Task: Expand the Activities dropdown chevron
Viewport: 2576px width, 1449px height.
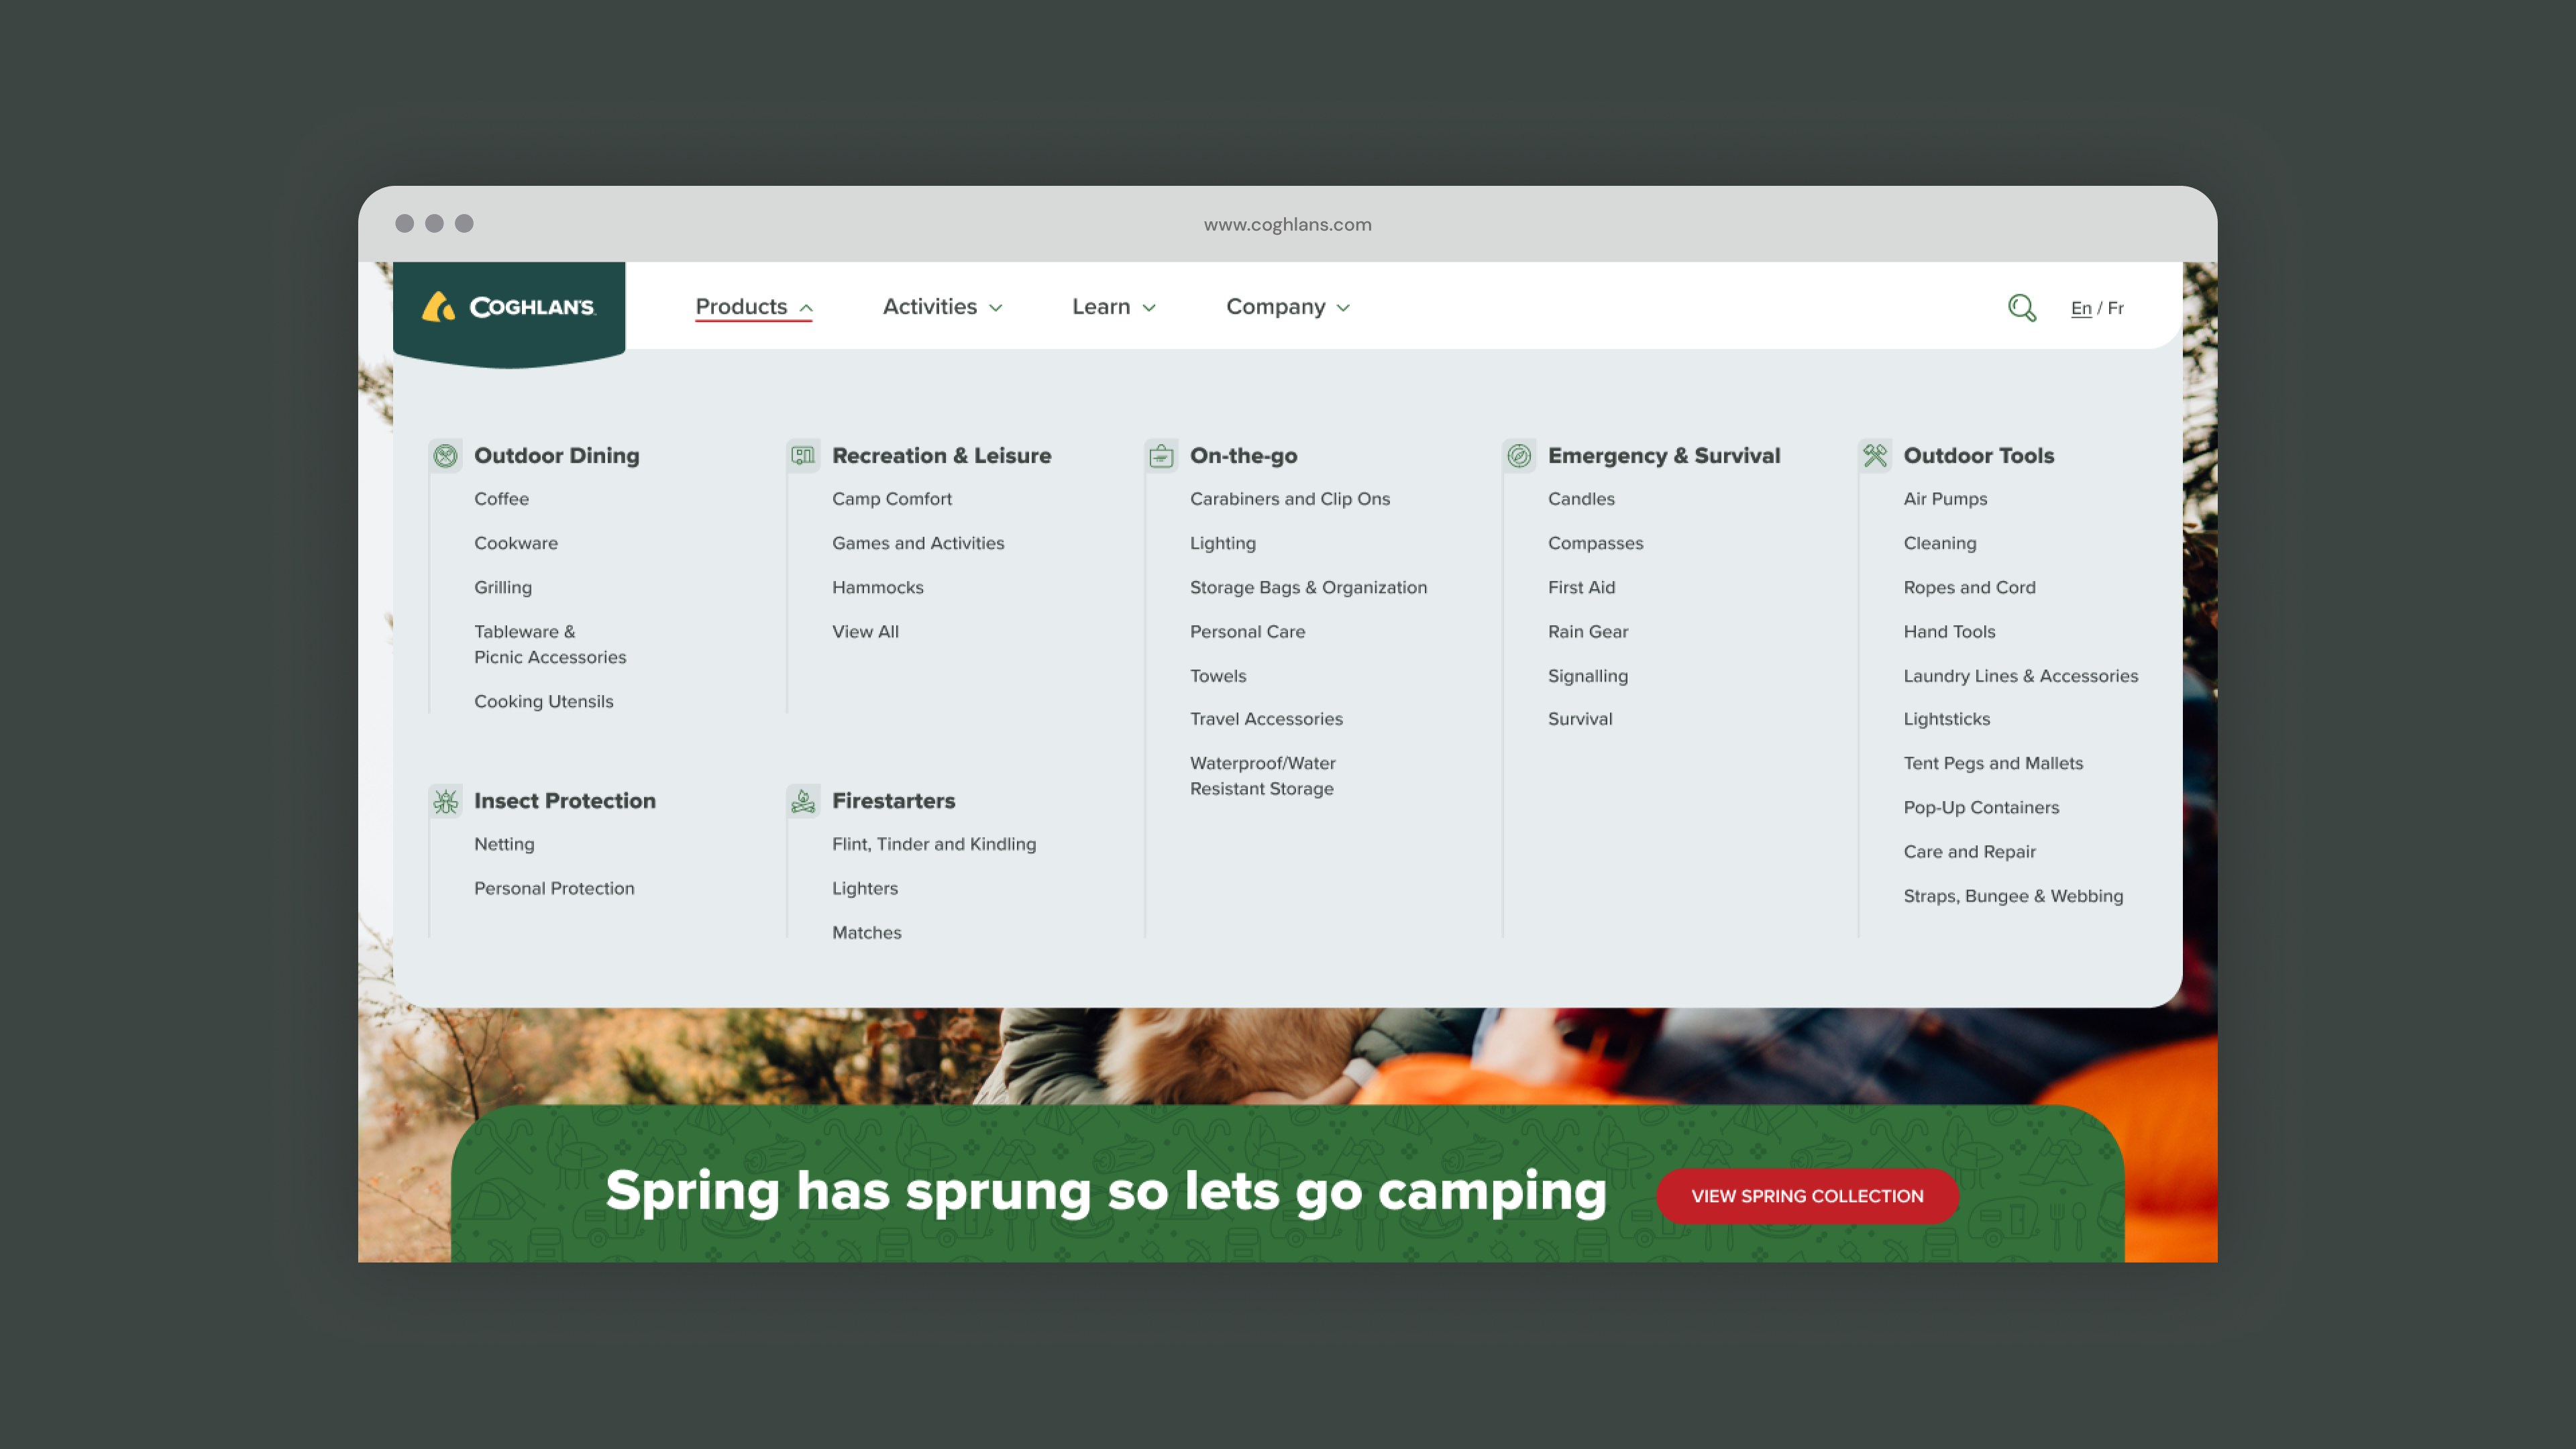Action: [995, 308]
